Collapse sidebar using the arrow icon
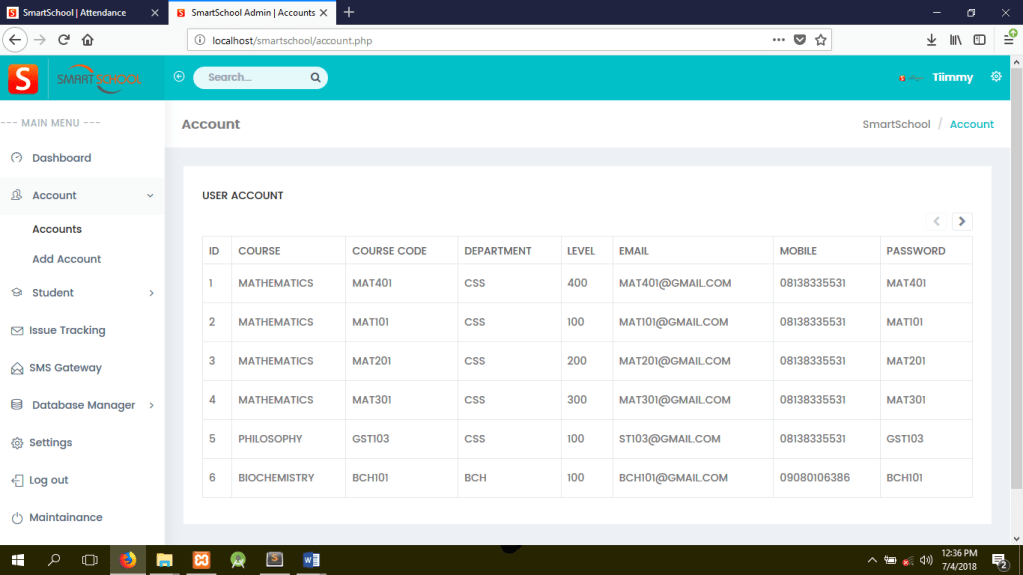Image resolution: width=1023 pixels, height=575 pixels. click(179, 77)
